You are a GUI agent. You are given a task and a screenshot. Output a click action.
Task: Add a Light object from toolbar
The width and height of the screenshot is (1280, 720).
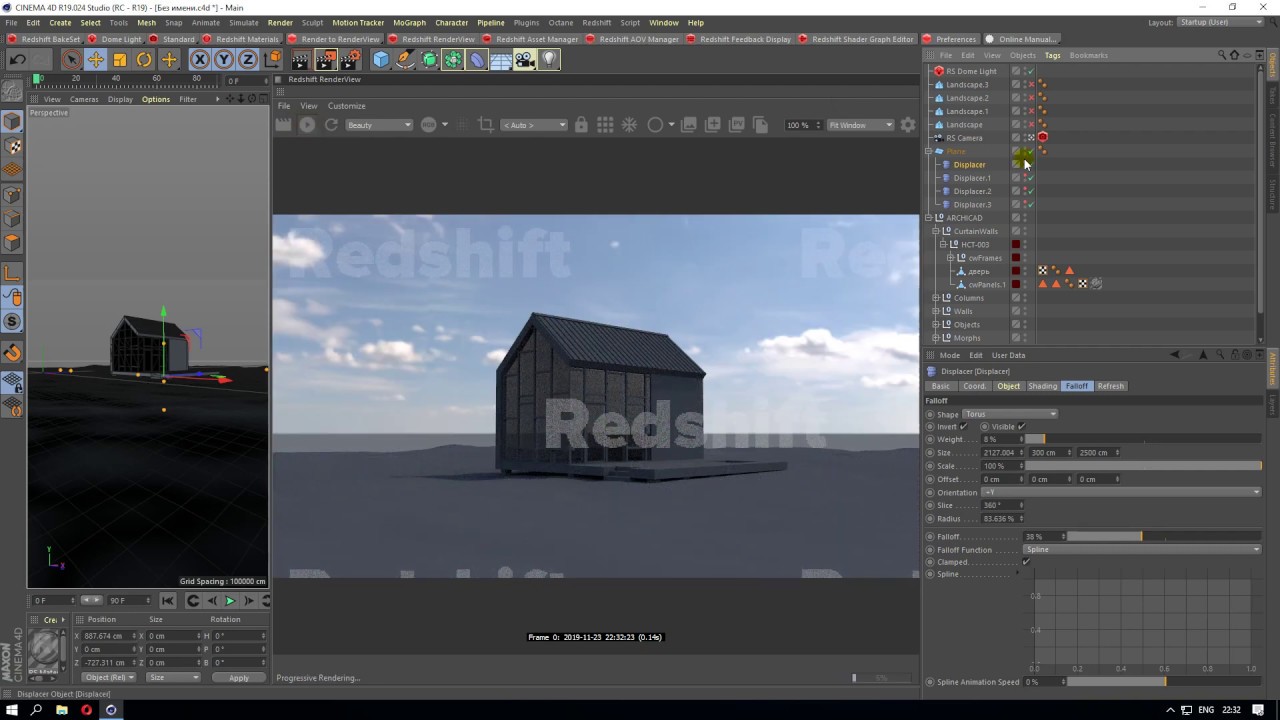pos(548,60)
